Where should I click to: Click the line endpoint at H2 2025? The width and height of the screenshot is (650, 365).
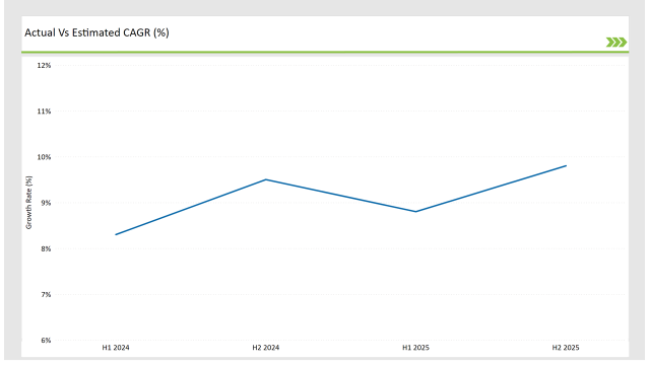(x=566, y=166)
